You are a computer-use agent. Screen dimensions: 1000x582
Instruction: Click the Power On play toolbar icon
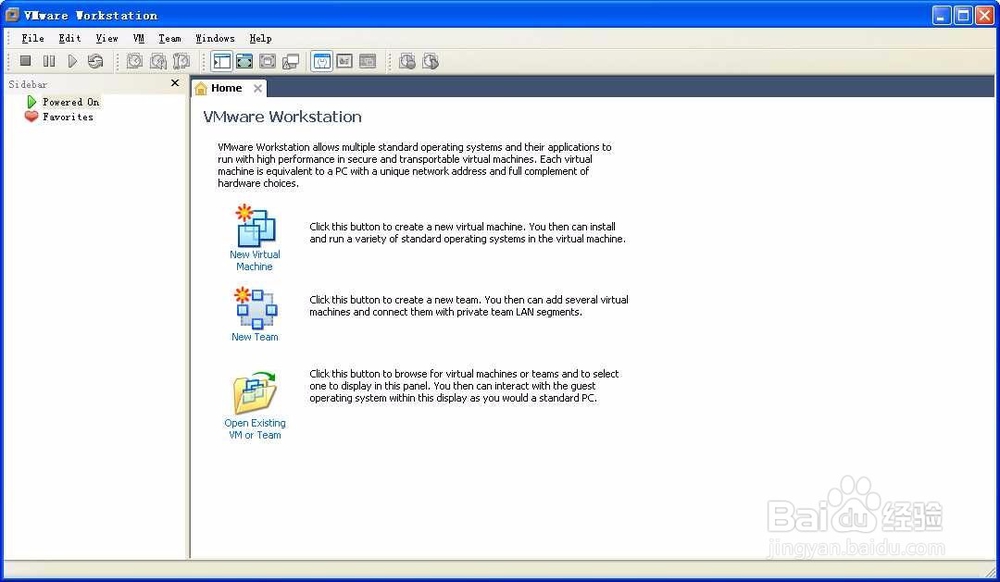(72, 61)
